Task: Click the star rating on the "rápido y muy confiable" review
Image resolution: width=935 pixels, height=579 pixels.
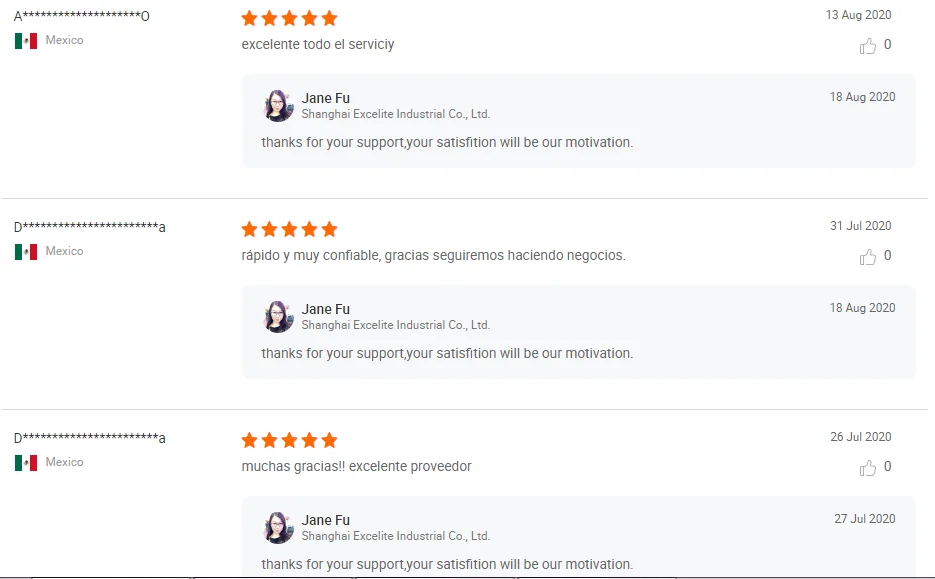Action: (290, 230)
